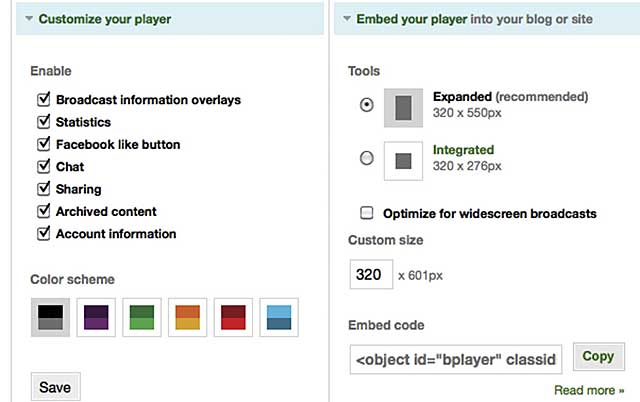
Task: Toggle the Statistics checkbox
Action: [x=43, y=122]
